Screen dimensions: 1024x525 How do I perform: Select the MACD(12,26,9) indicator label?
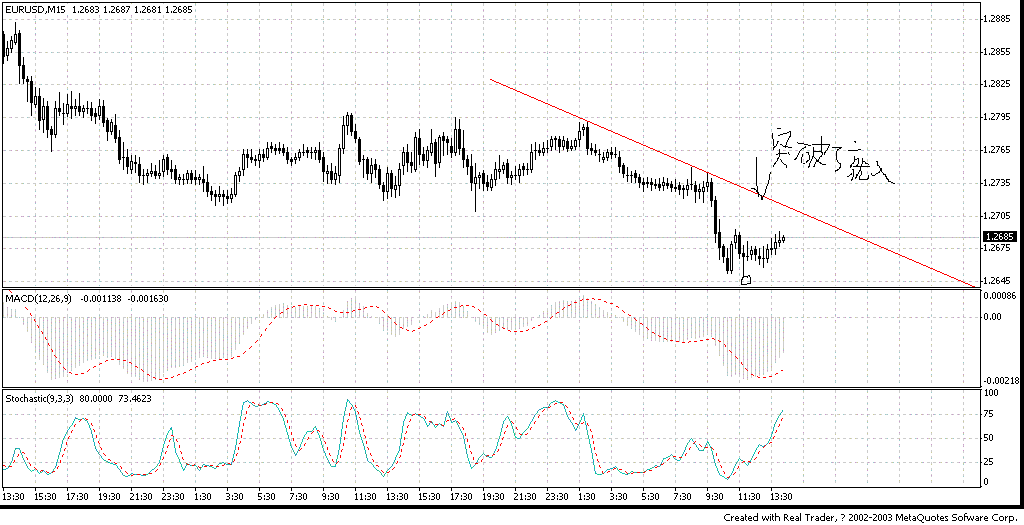tap(39, 298)
